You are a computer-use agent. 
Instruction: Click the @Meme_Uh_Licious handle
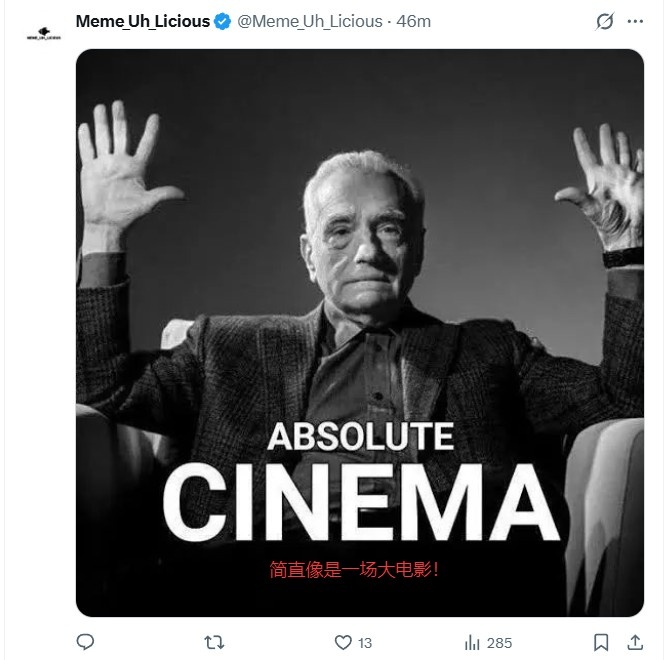click(310, 21)
